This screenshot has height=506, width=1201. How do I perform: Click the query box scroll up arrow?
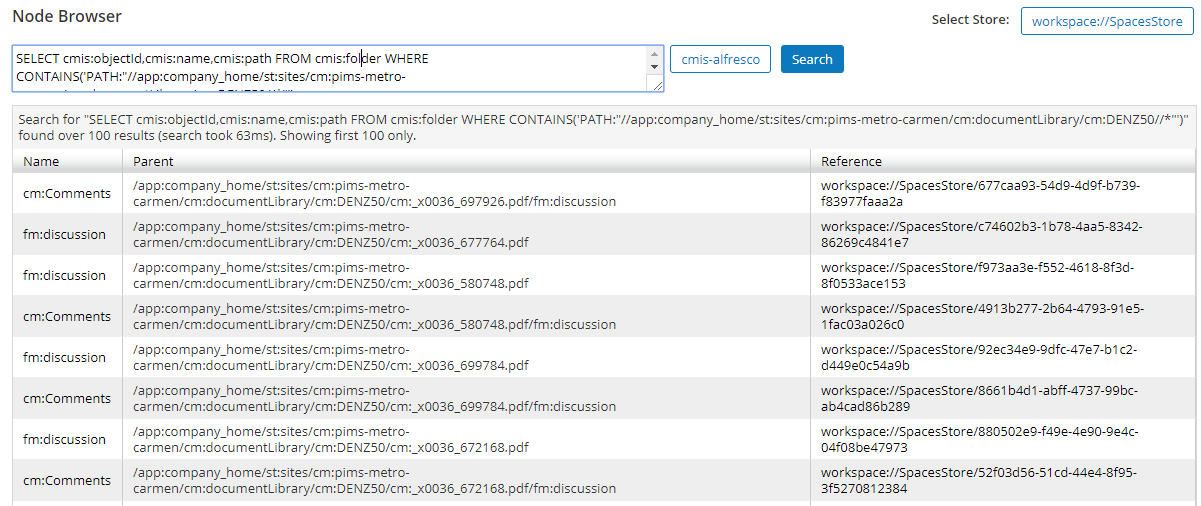pyautogui.click(x=656, y=53)
